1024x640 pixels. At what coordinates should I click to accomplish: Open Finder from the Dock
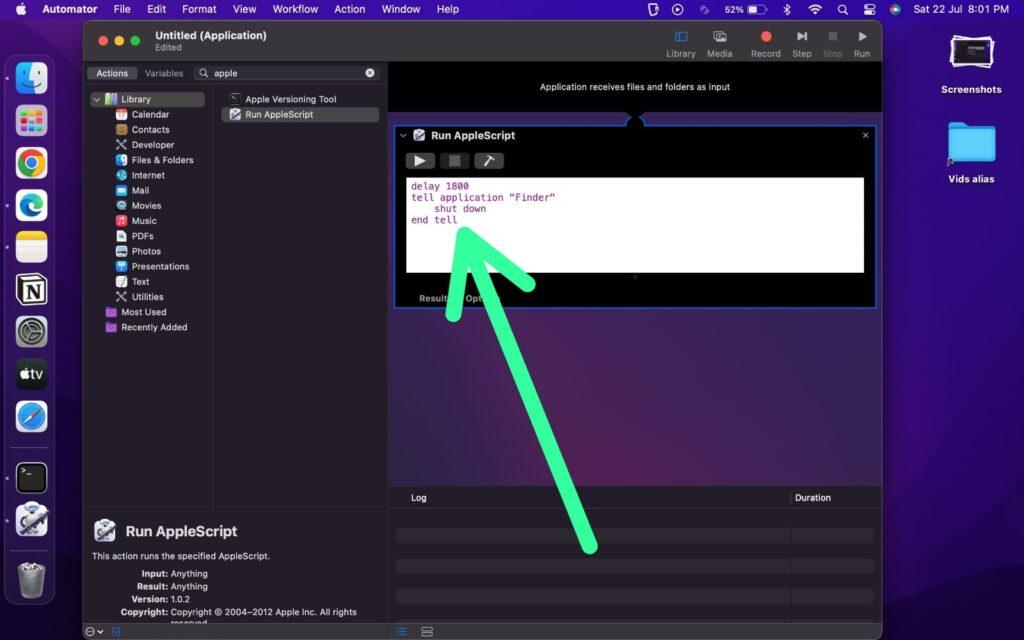click(31, 78)
